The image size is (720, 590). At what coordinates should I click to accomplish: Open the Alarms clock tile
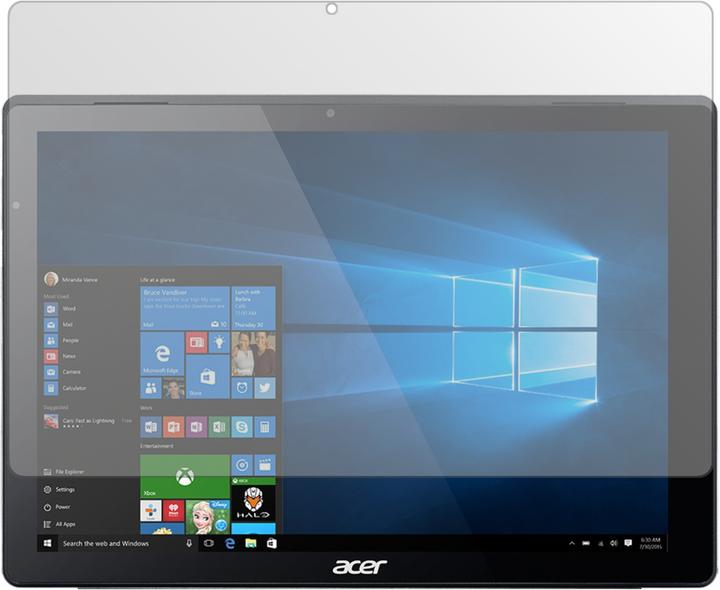point(242,388)
